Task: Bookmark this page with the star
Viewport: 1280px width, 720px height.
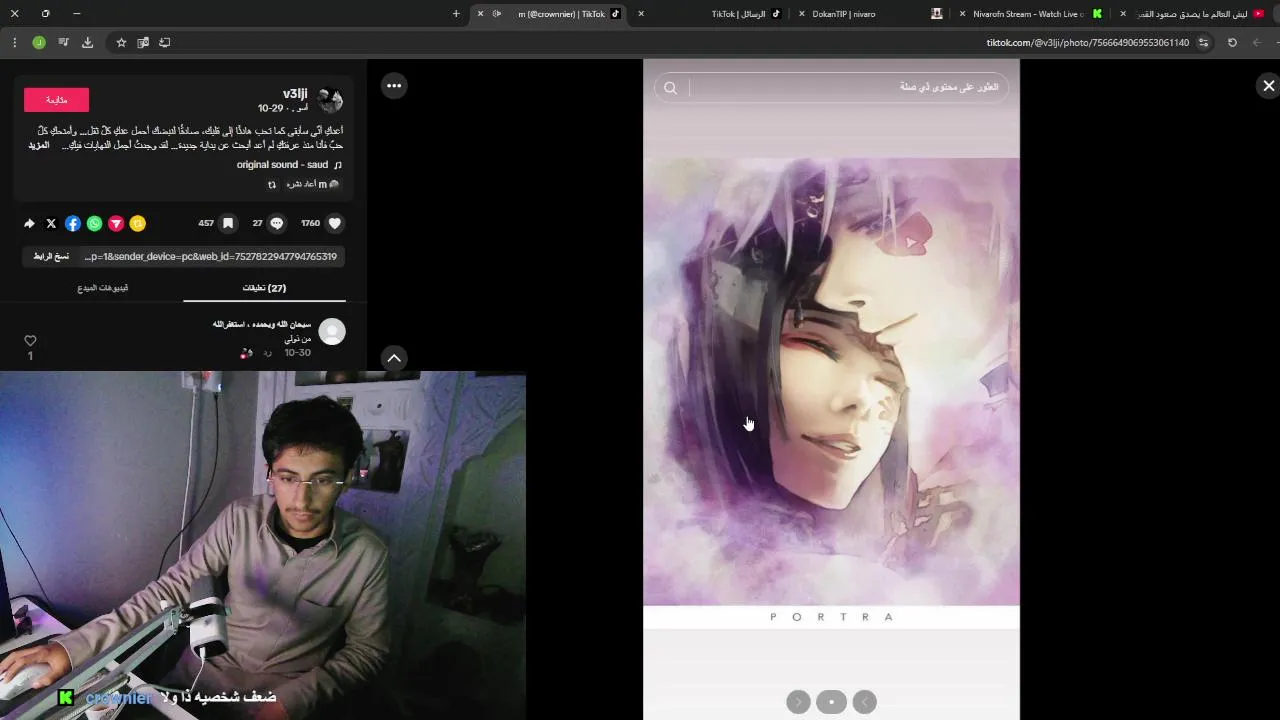Action: point(121,43)
